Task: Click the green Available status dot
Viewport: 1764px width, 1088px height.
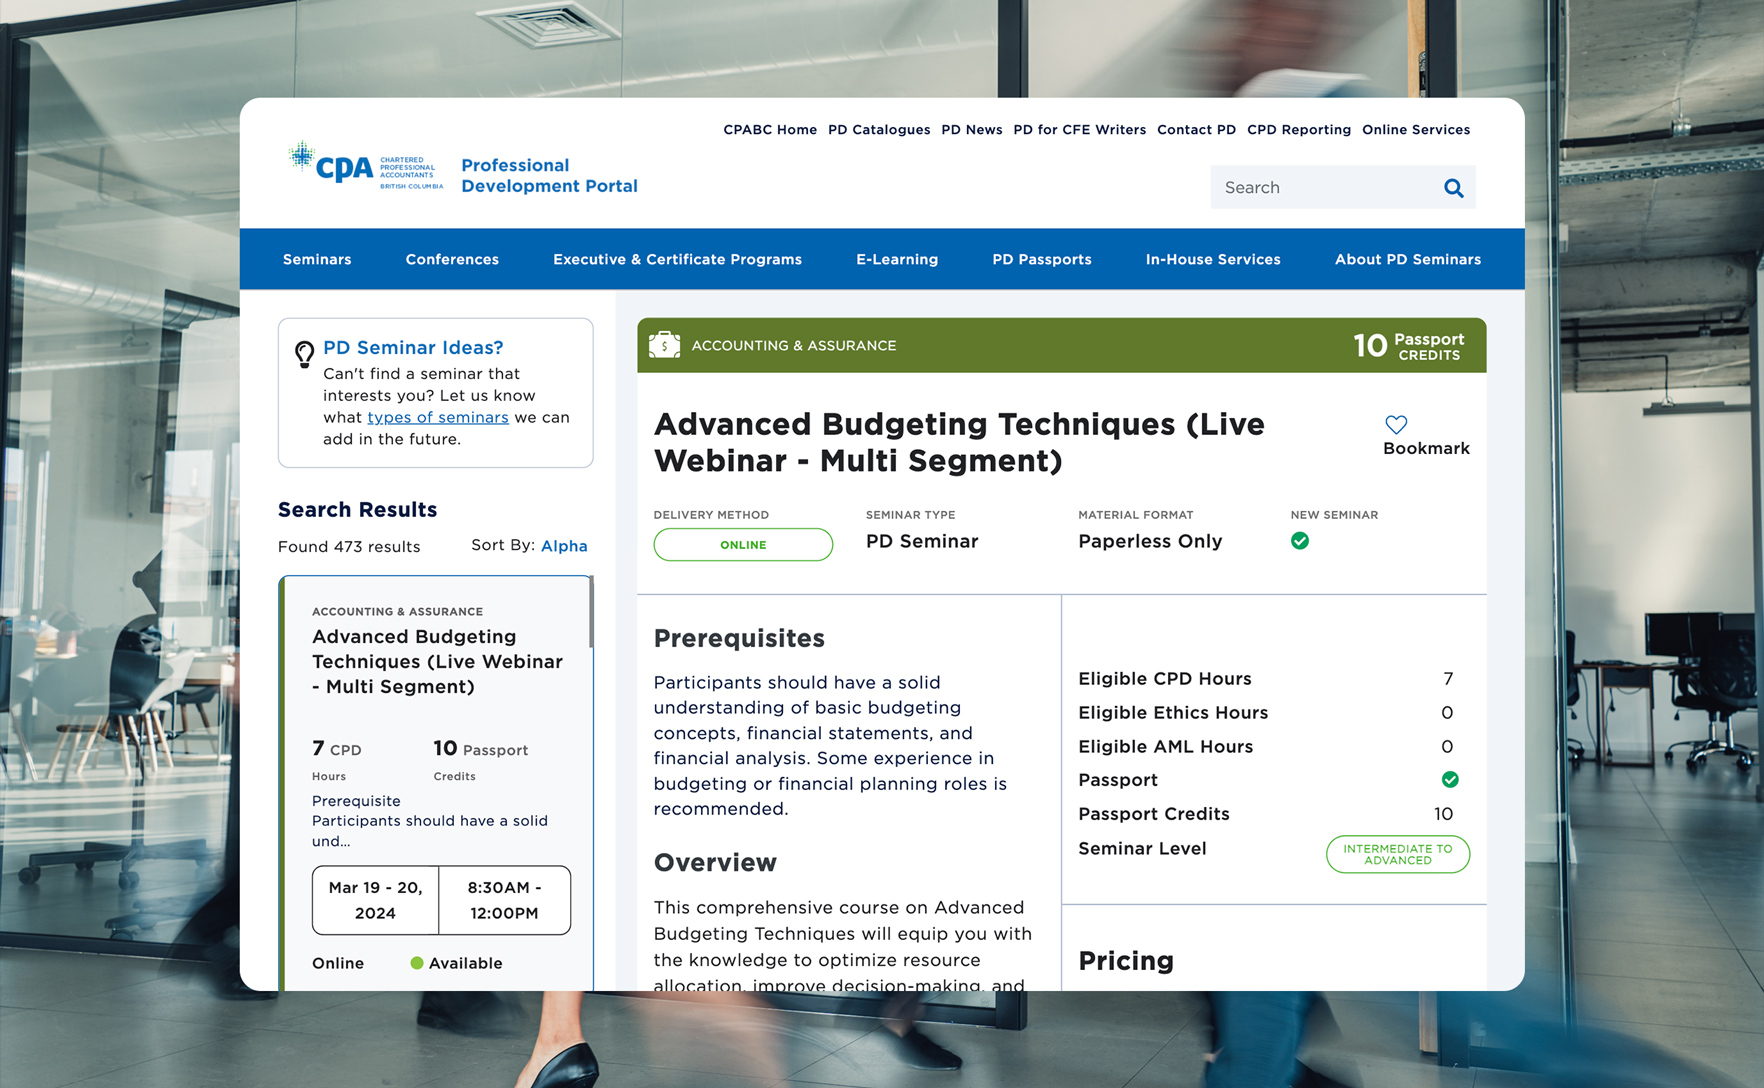Action: [416, 963]
